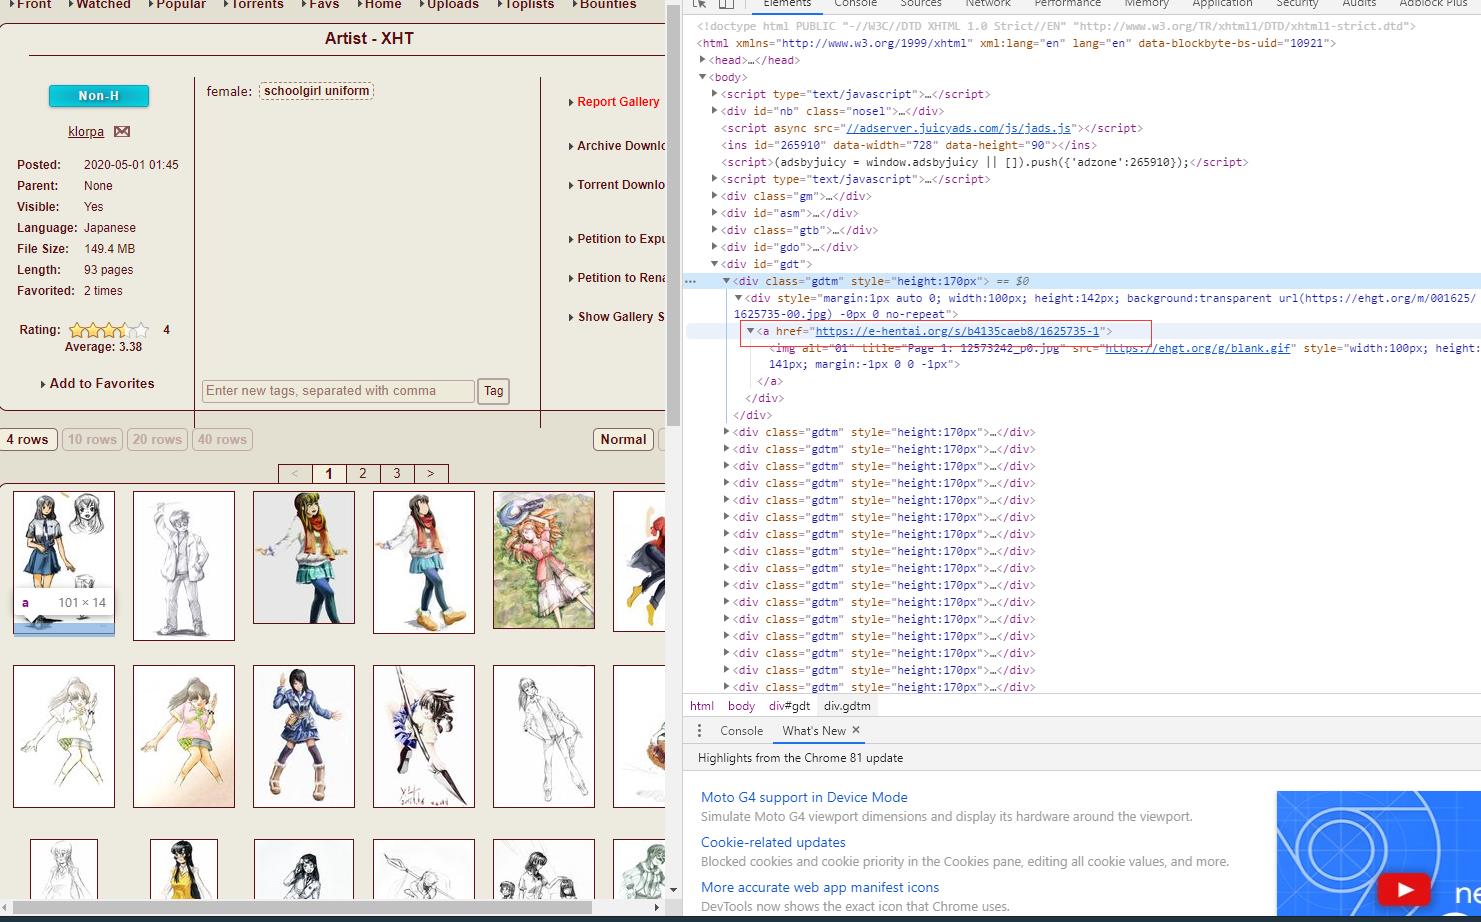Image resolution: width=1481 pixels, height=922 pixels.
Task: Activate the inspect element picker icon
Action: pos(699,4)
